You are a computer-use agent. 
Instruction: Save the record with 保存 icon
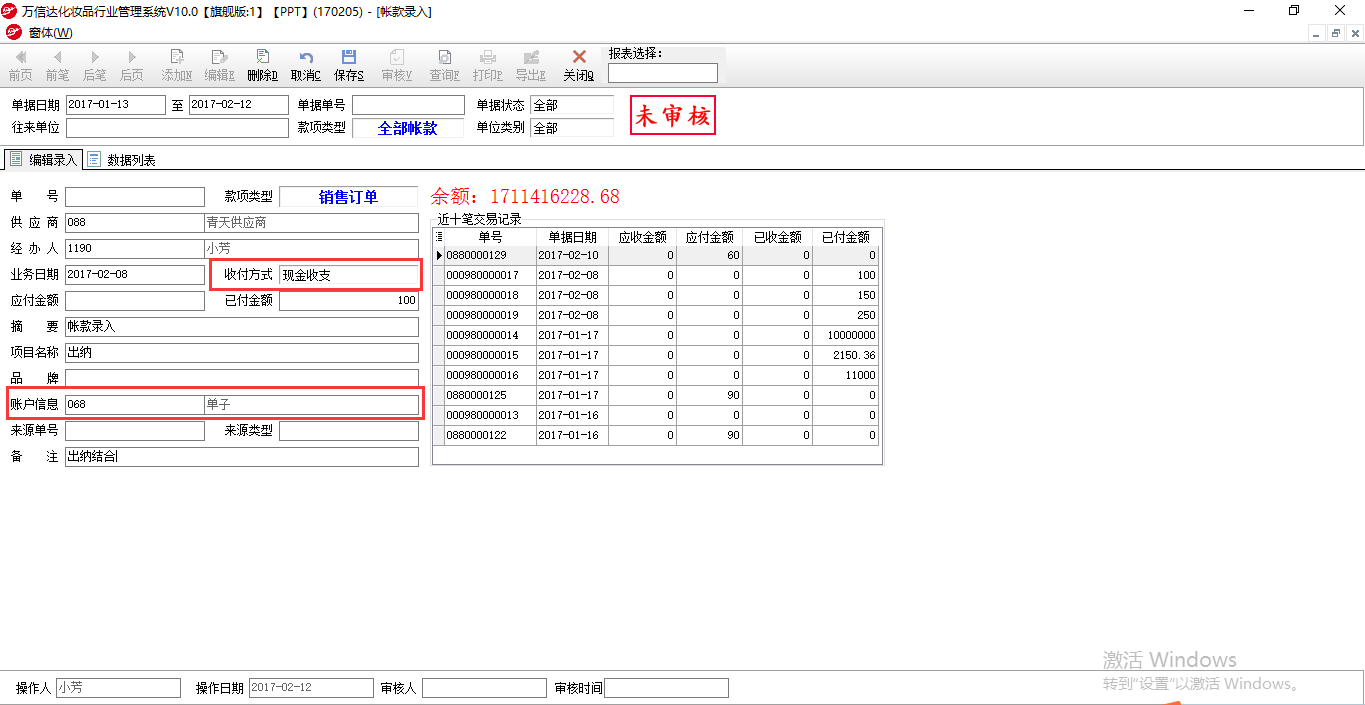tap(349, 58)
